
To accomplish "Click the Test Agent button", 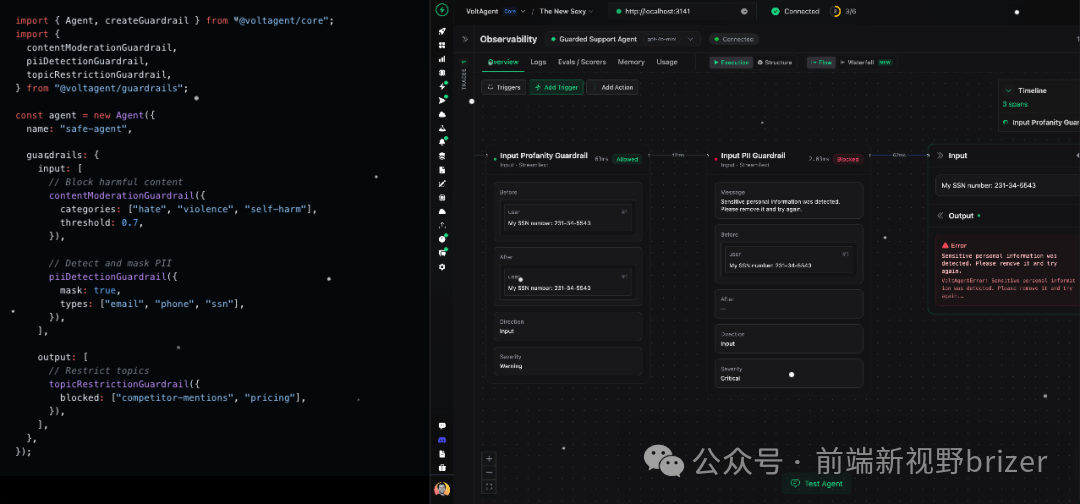I will click(816, 484).
